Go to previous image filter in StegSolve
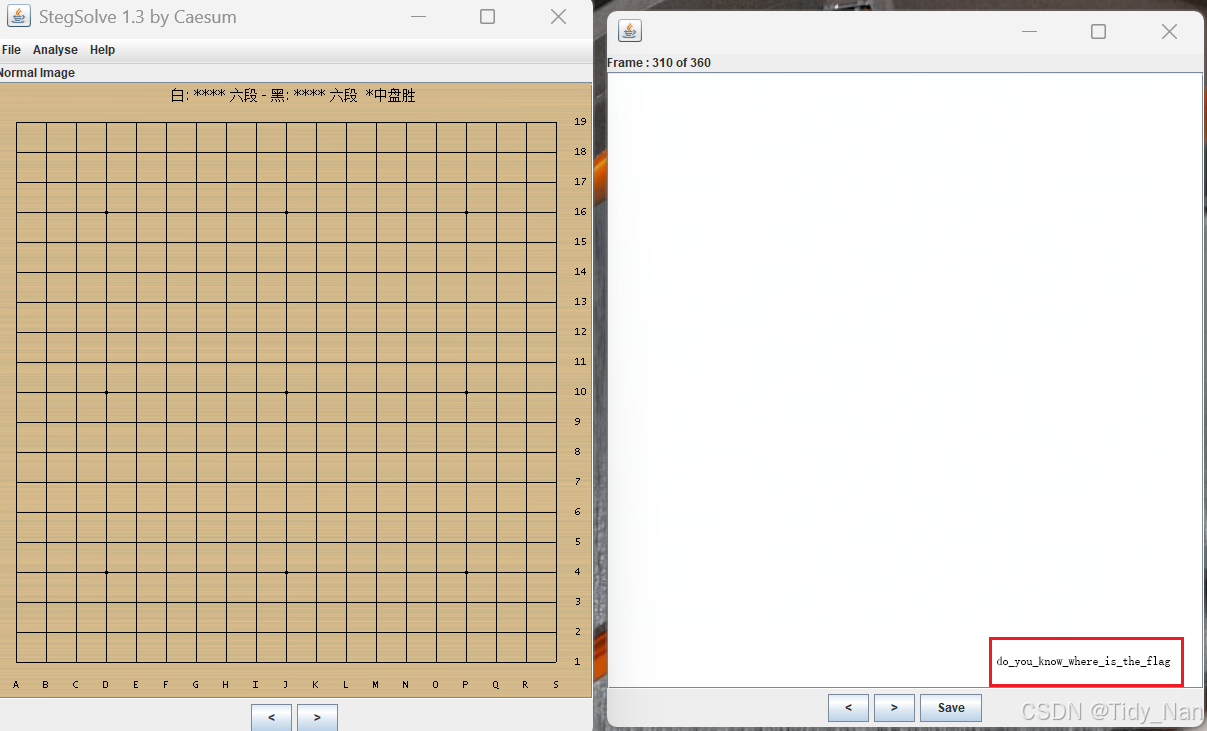 (x=271, y=717)
